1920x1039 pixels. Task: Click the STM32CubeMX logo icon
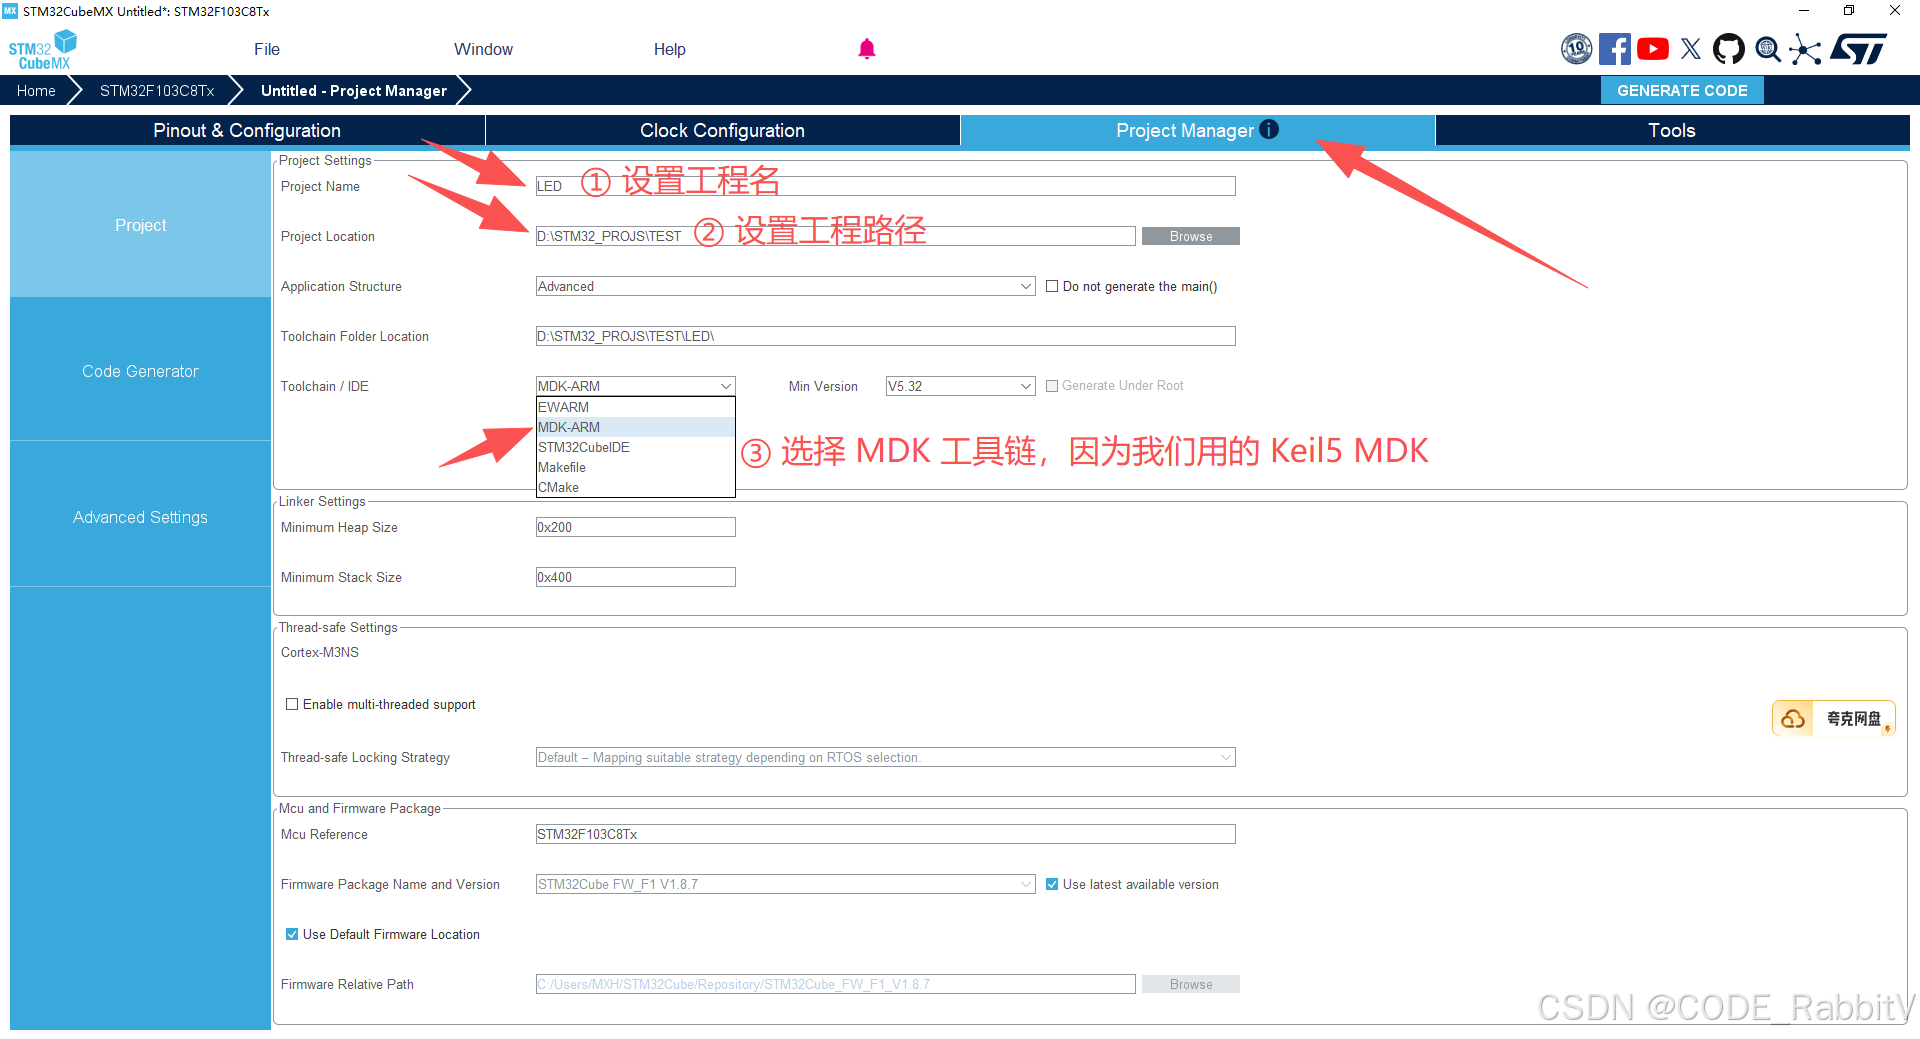pos(43,49)
